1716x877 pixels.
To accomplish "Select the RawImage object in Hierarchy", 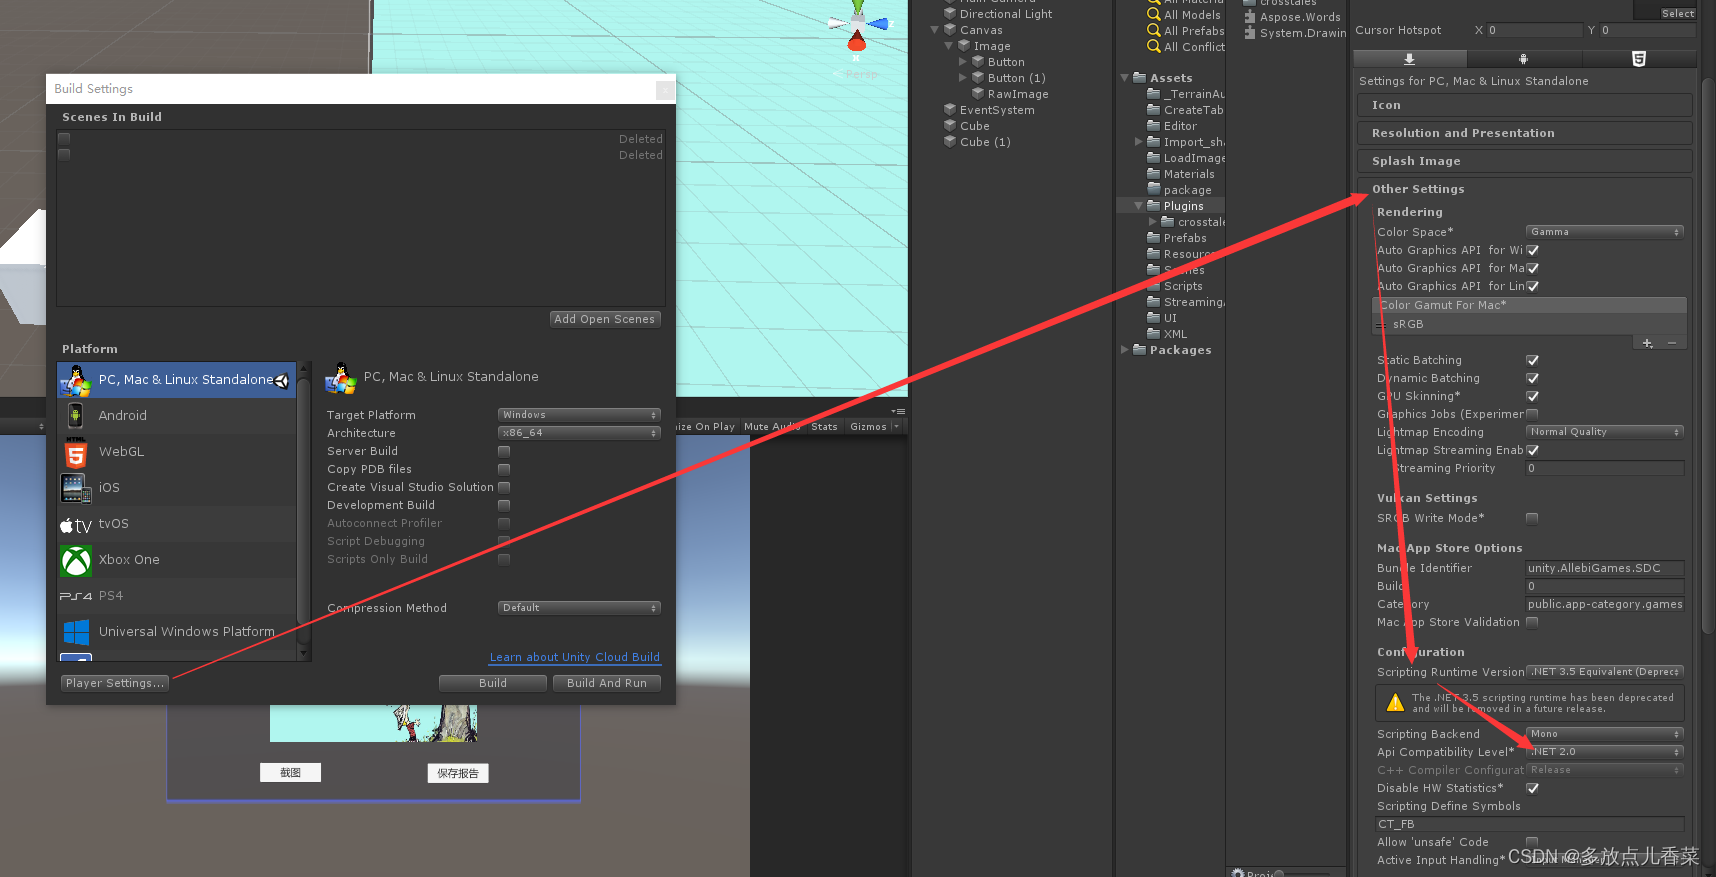I will coord(1017,94).
